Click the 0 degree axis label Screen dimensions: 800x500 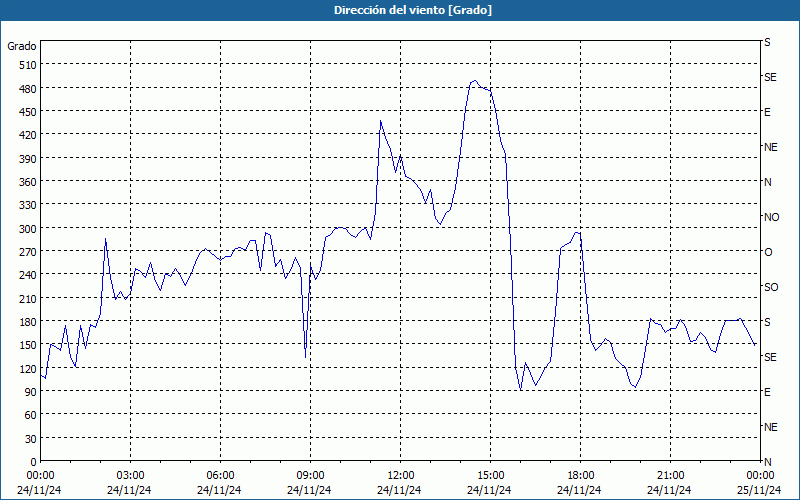[x=34, y=462]
